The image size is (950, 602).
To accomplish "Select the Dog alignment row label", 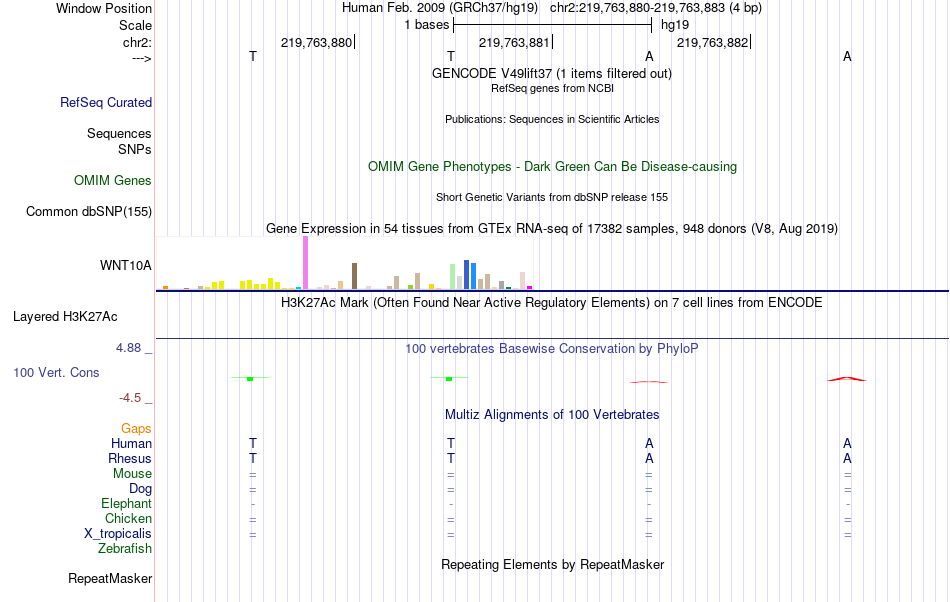I will click(140, 489).
